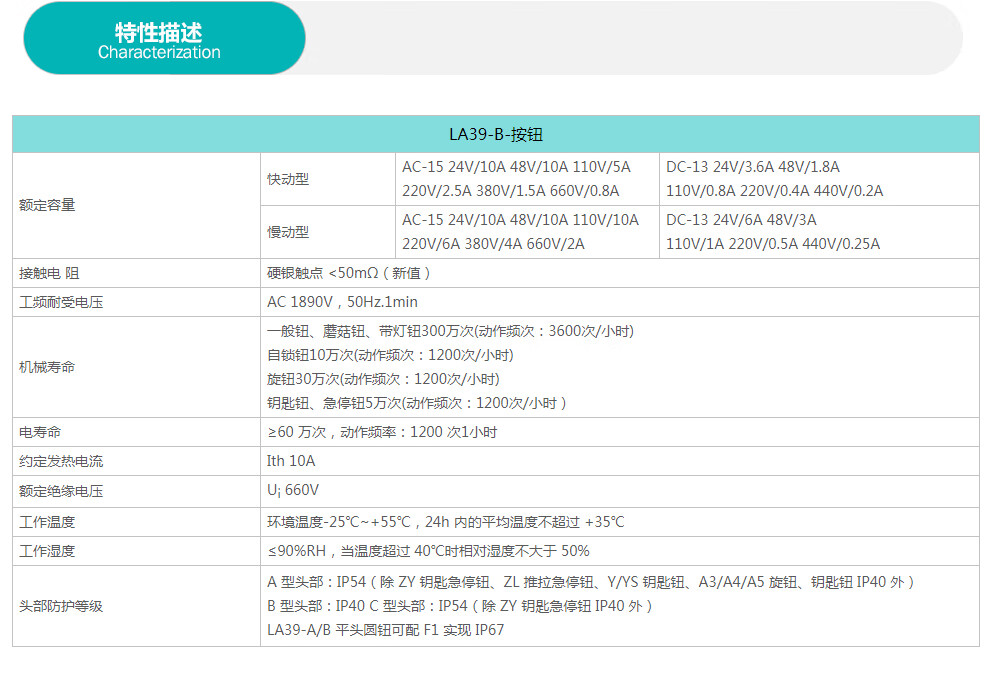Click the 慢动型 AC-15 ratings cell

click(520, 231)
